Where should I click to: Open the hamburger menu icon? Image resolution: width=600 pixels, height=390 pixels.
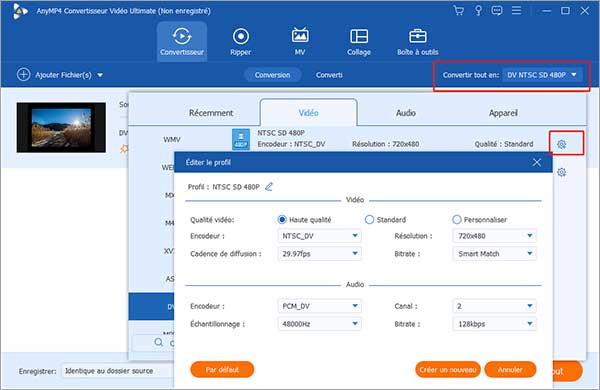(516, 10)
